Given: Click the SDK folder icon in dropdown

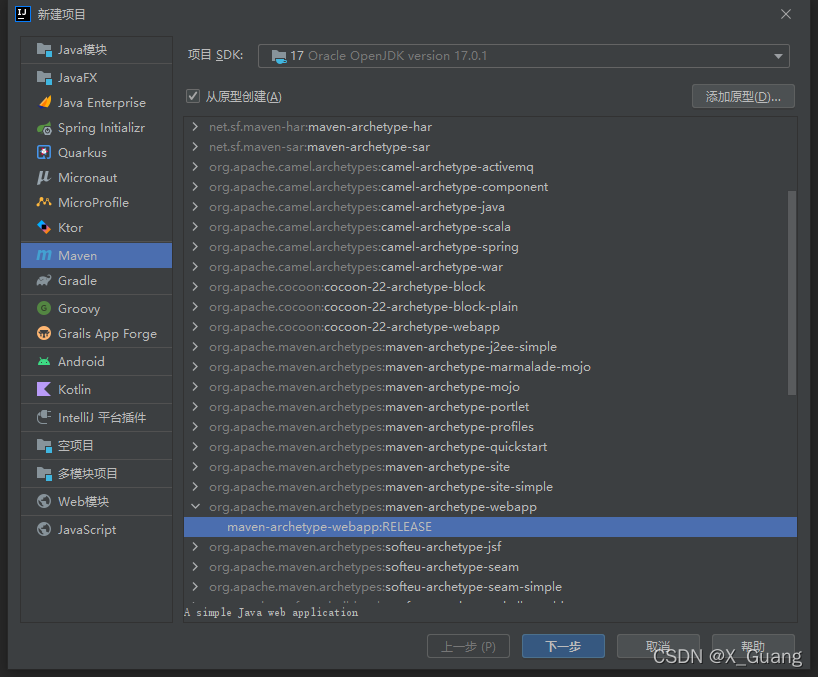Looking at the screenshot, I should point(279,56).
